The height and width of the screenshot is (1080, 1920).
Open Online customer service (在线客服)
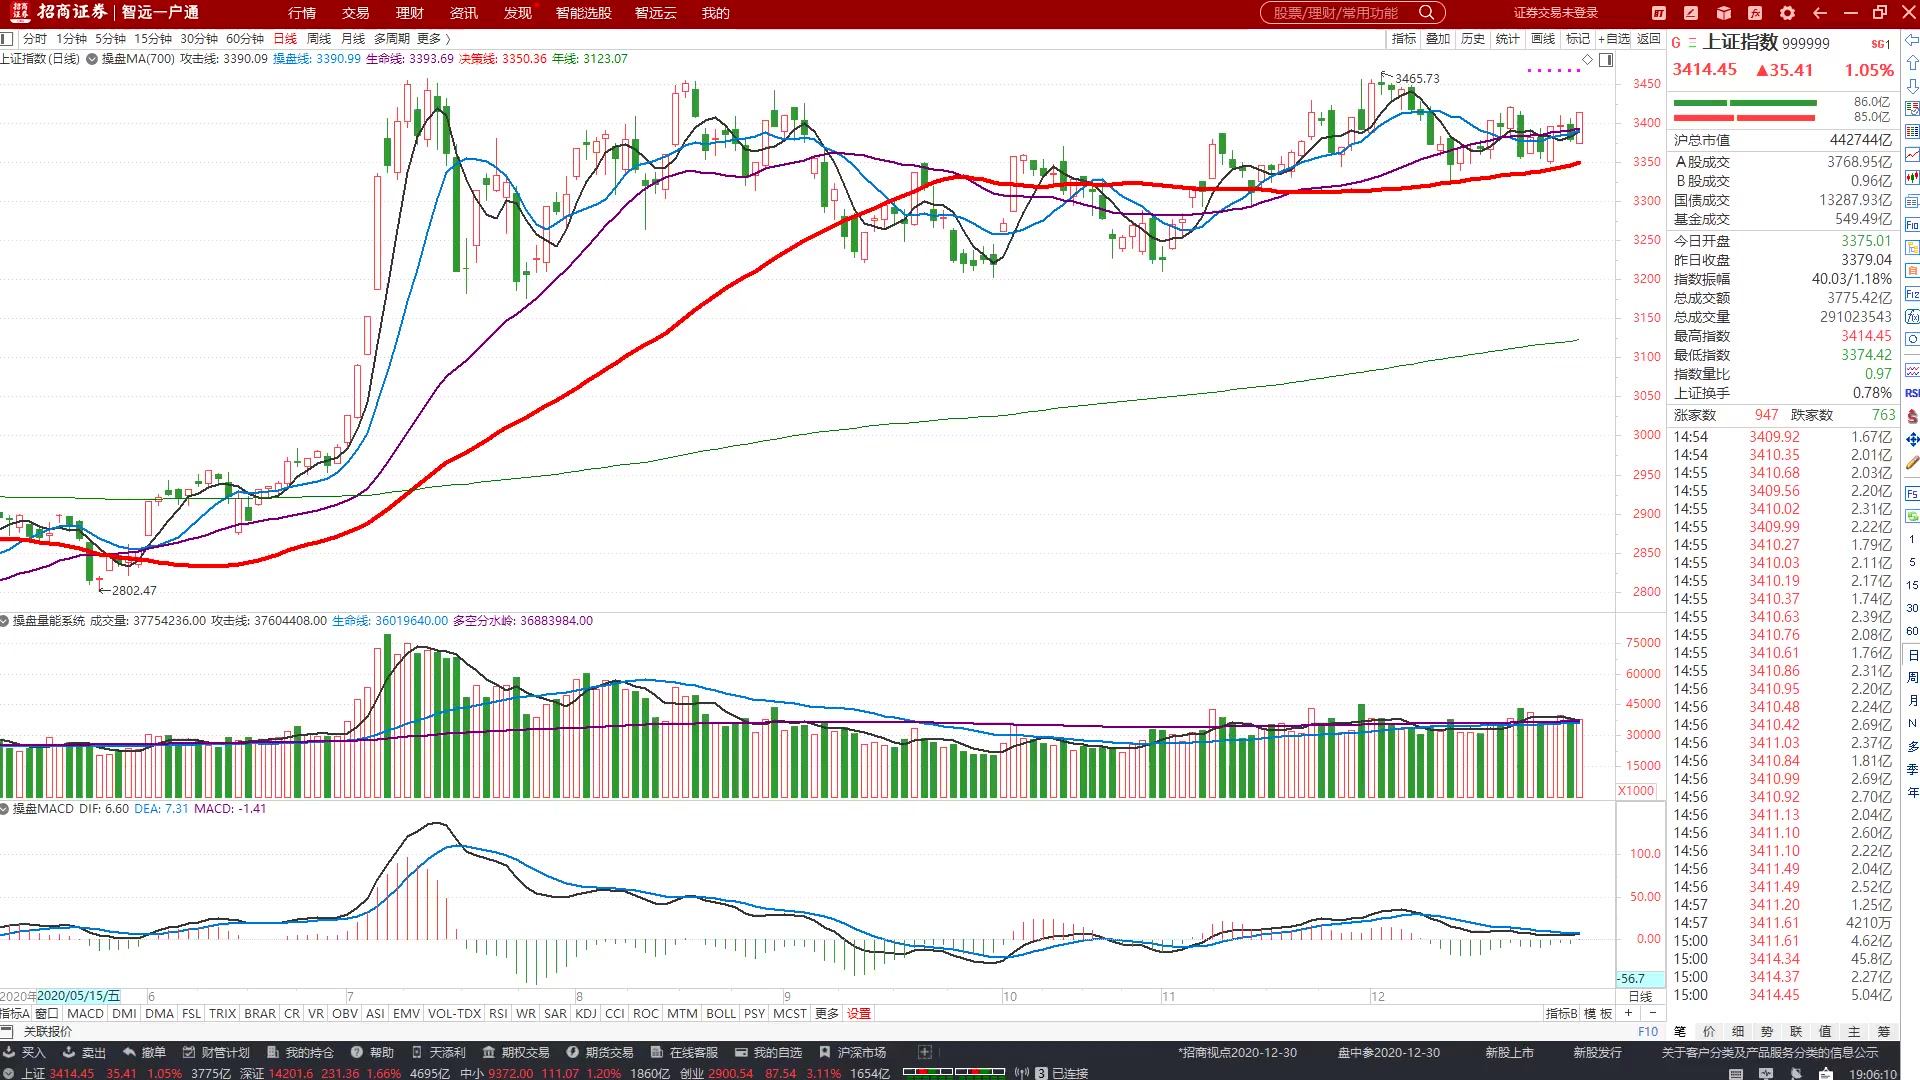click(x=685, y=1052)
